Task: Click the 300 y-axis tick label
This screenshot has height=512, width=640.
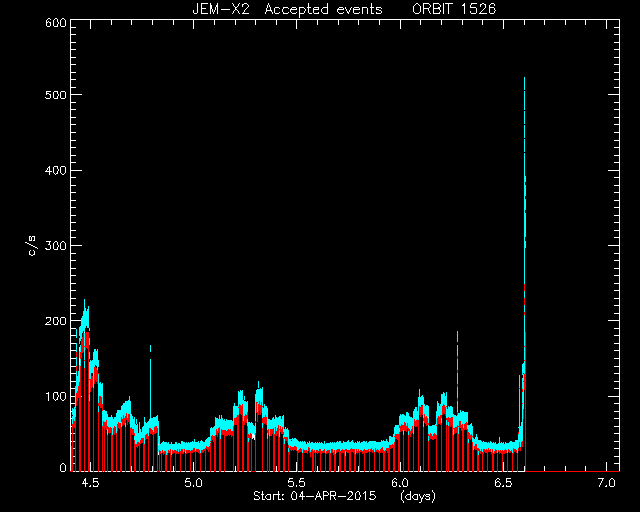Action: [x=56, y=245]
